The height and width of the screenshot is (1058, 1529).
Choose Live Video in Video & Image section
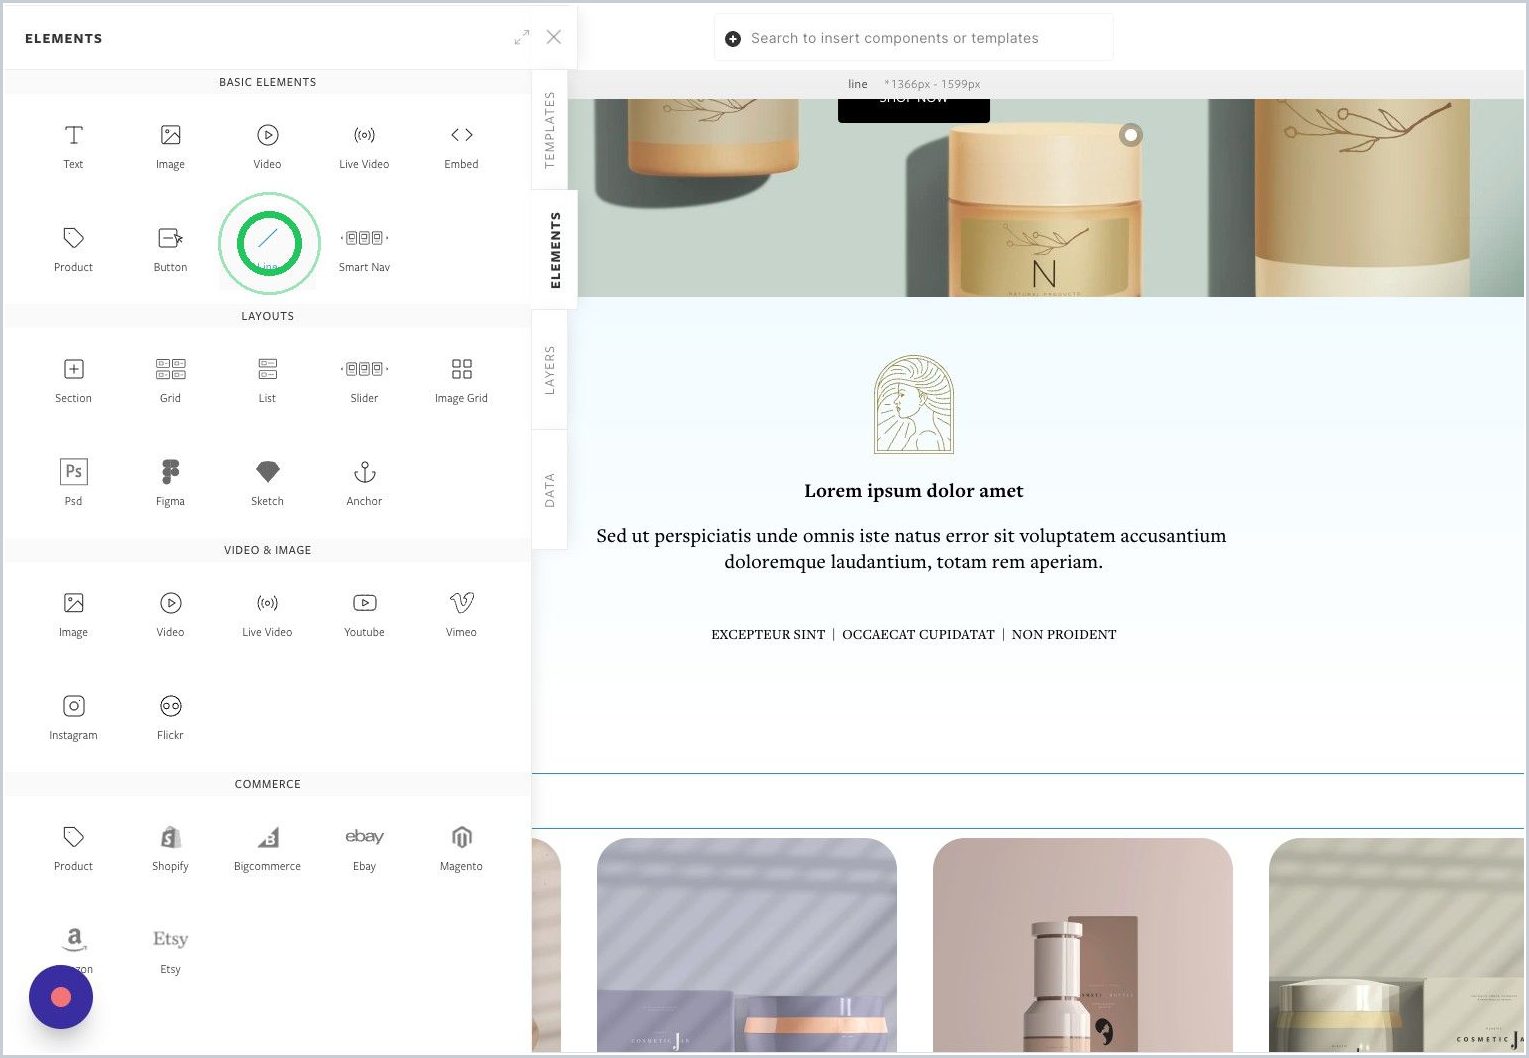[267, 614]
